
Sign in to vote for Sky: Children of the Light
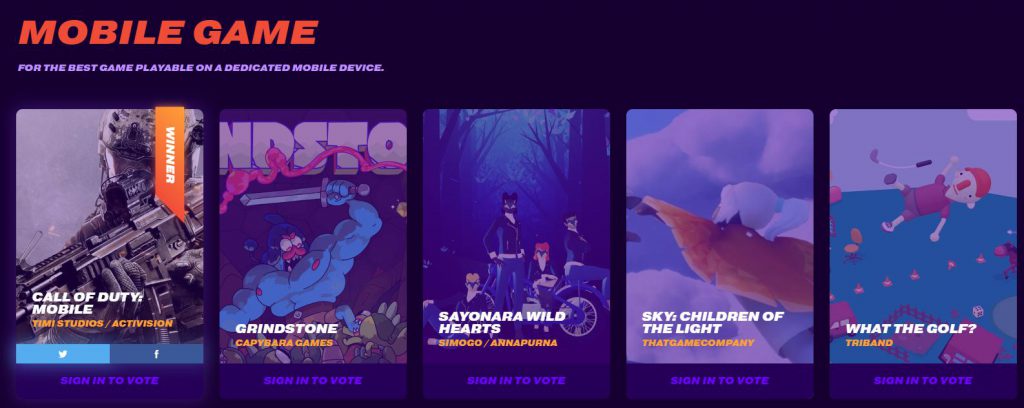720,381
